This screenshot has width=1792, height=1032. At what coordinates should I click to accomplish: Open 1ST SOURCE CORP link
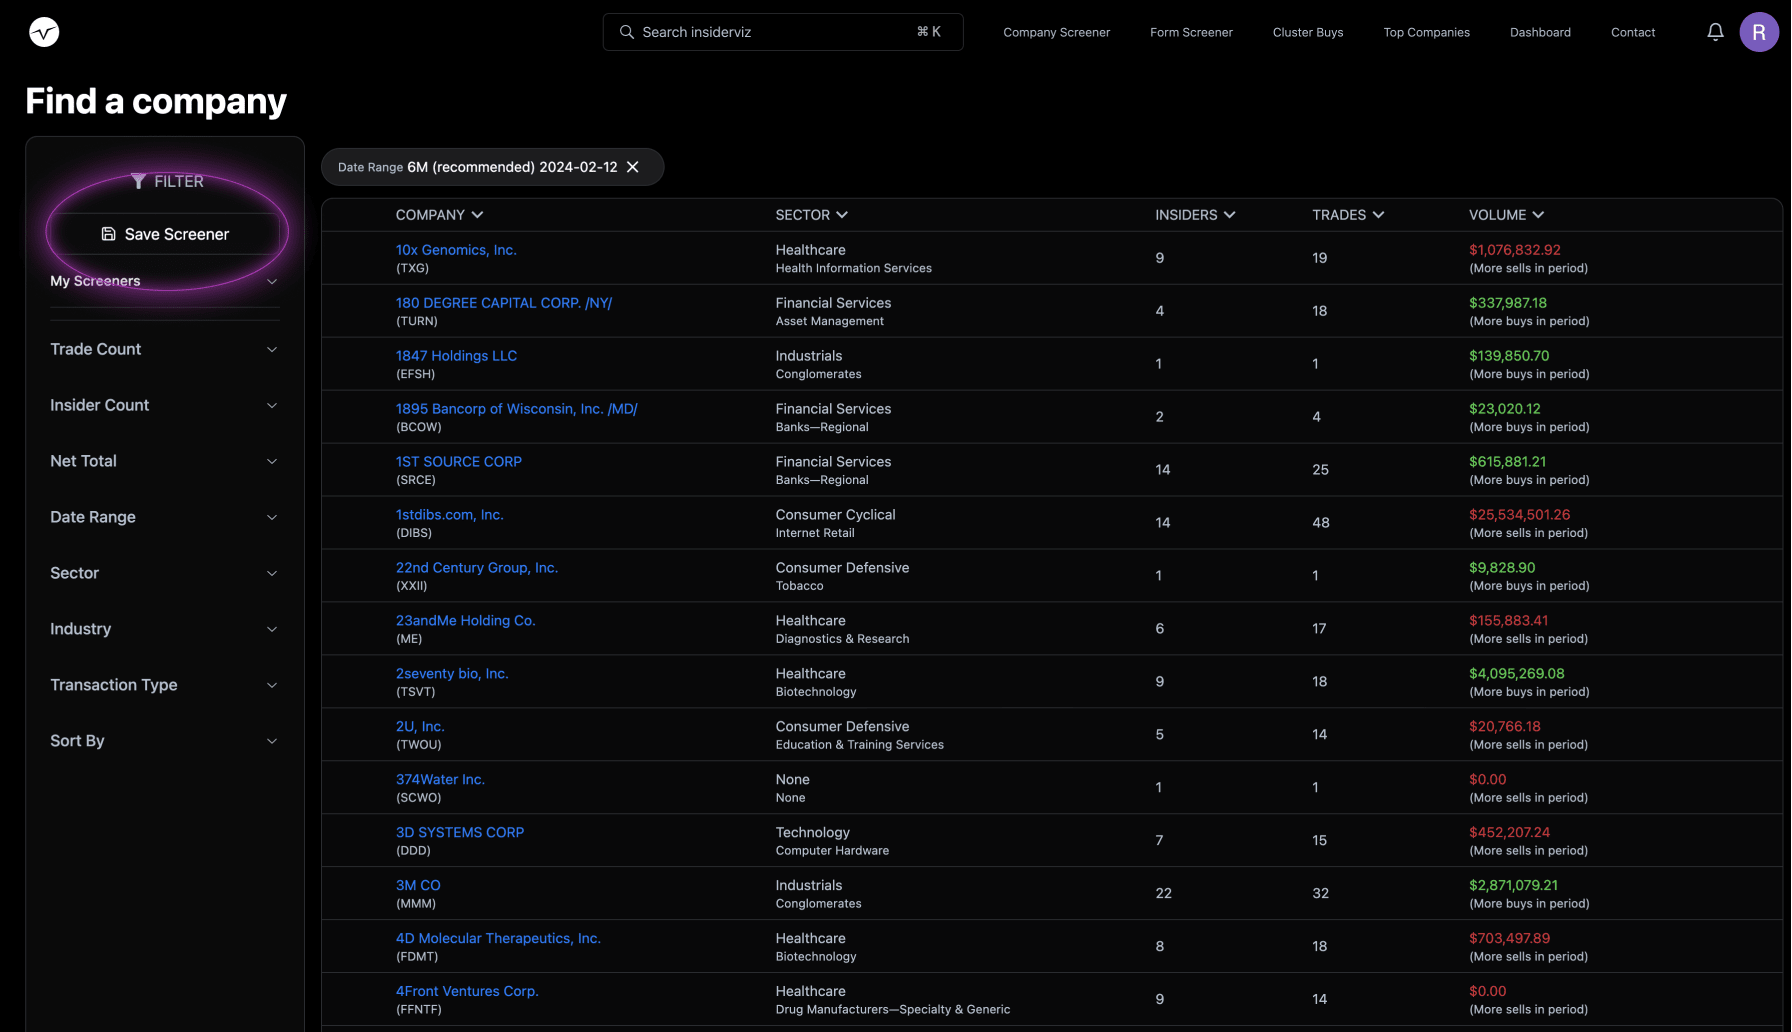click(x=459, y=462)
